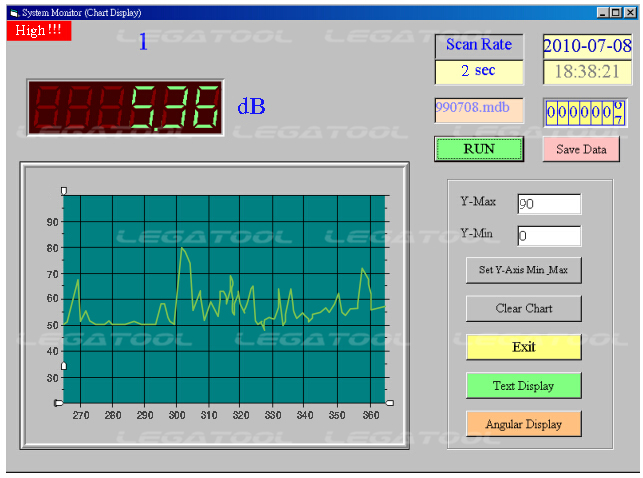Click the Y-Max label
Viewport: 643px width, 478px height.
[x=478, y=201]
